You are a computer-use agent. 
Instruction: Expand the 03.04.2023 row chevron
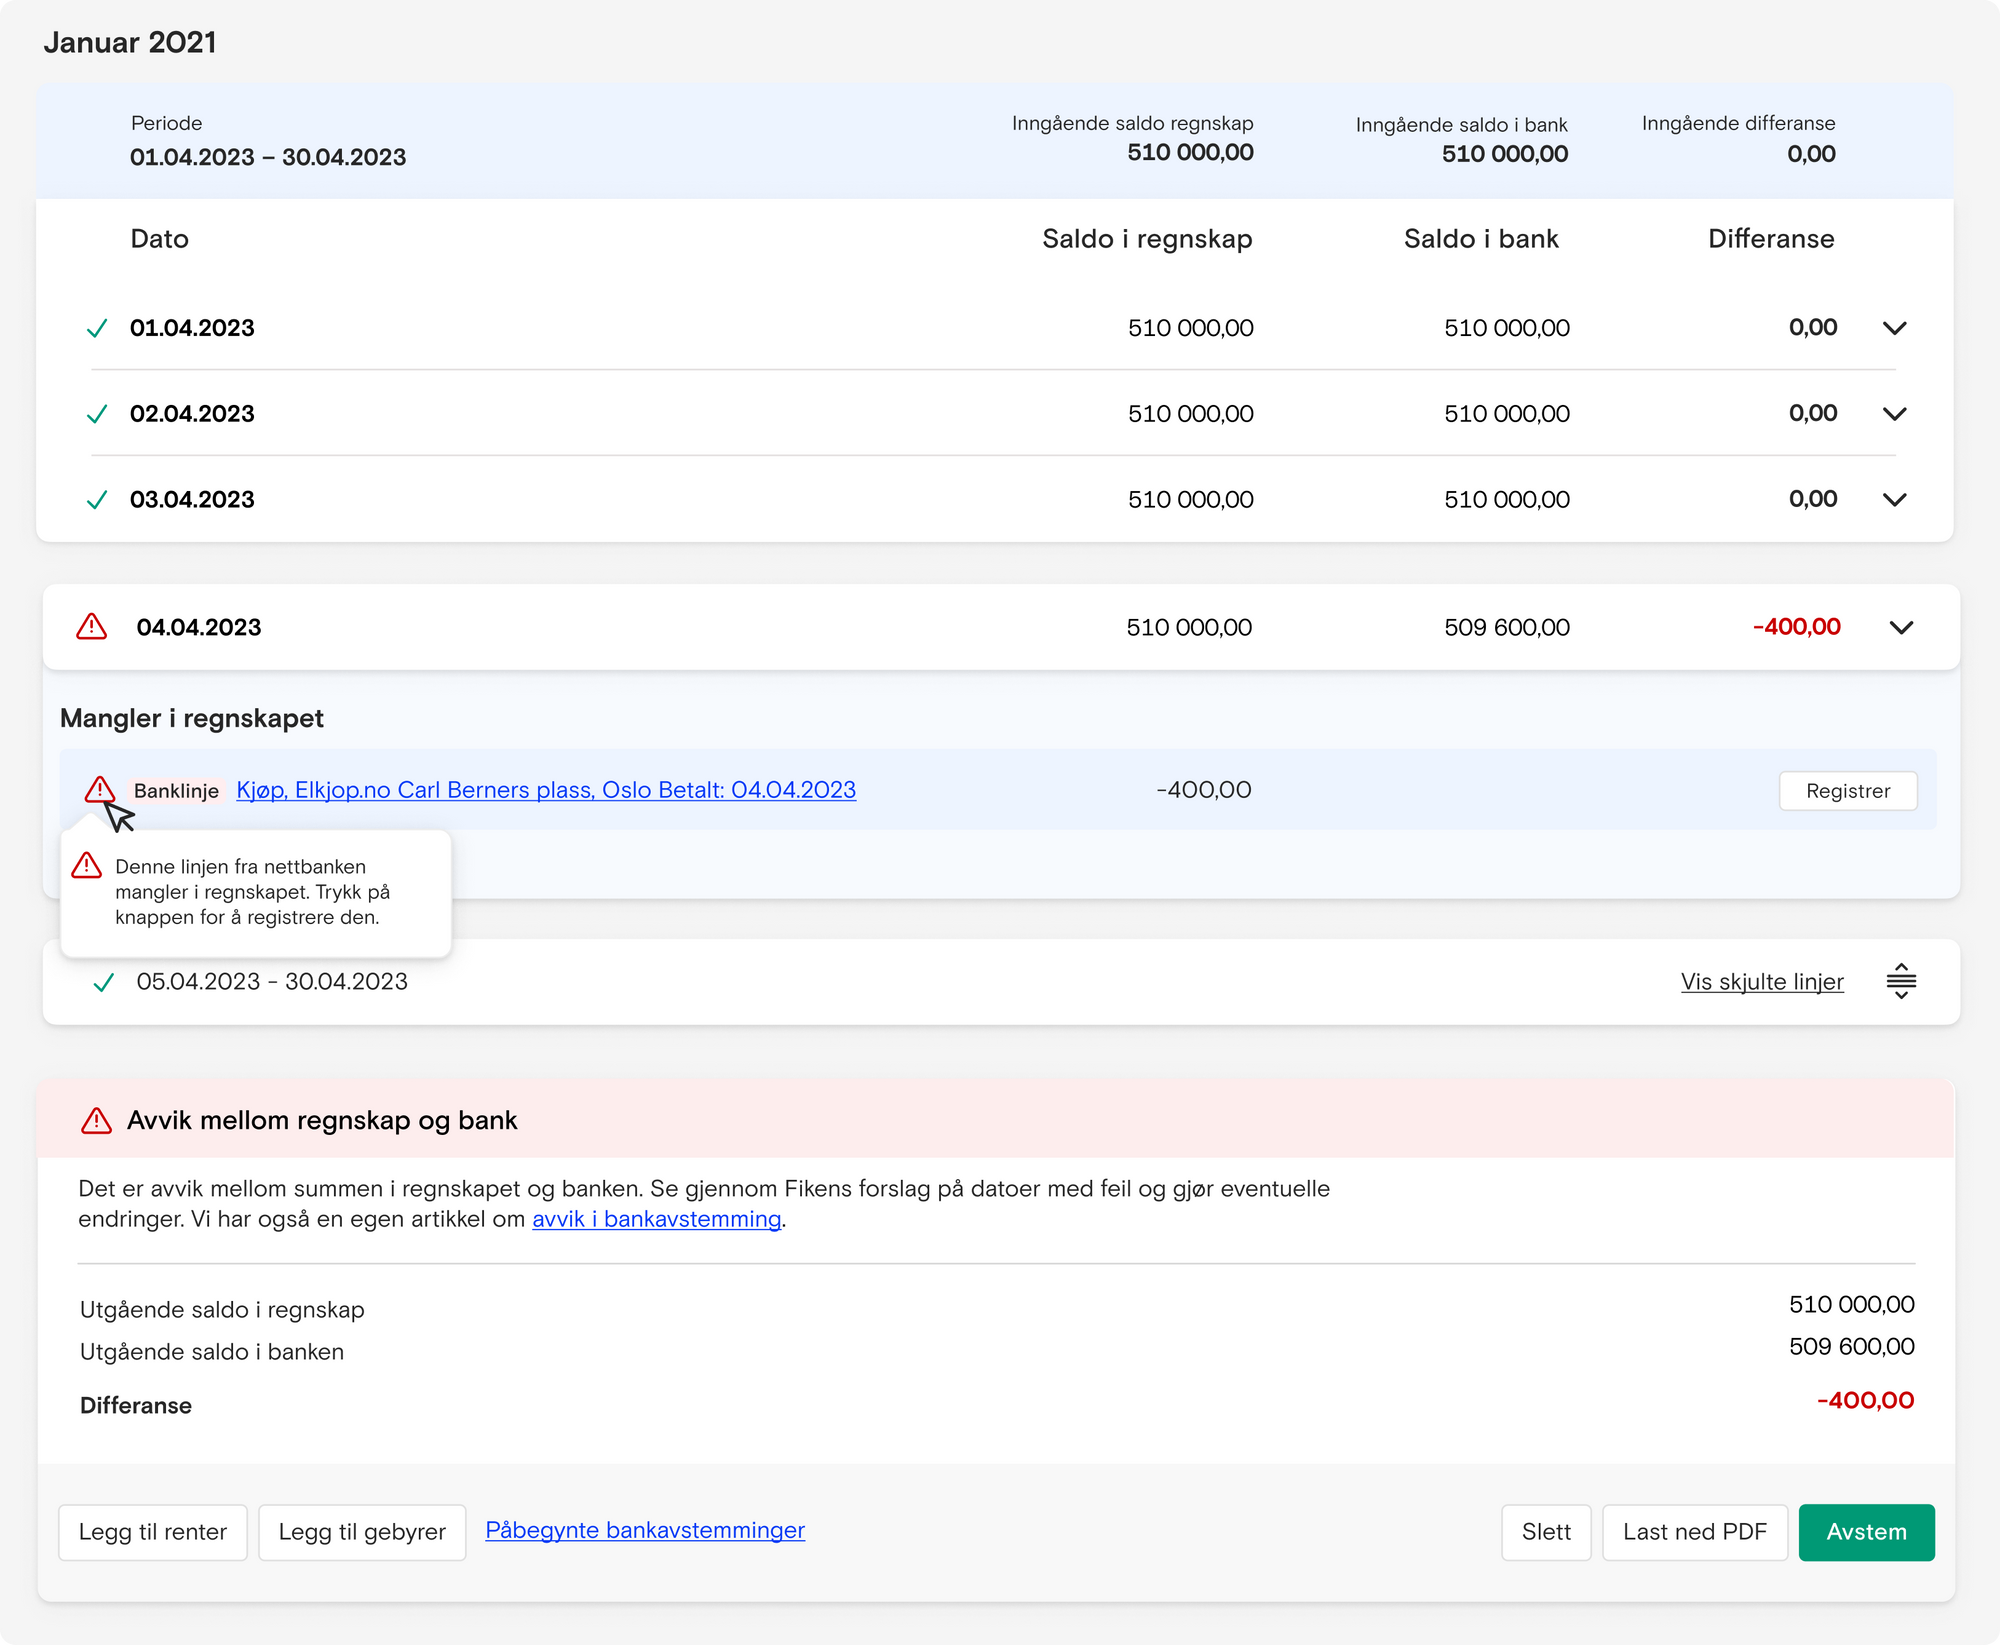tap(1894, 500)
